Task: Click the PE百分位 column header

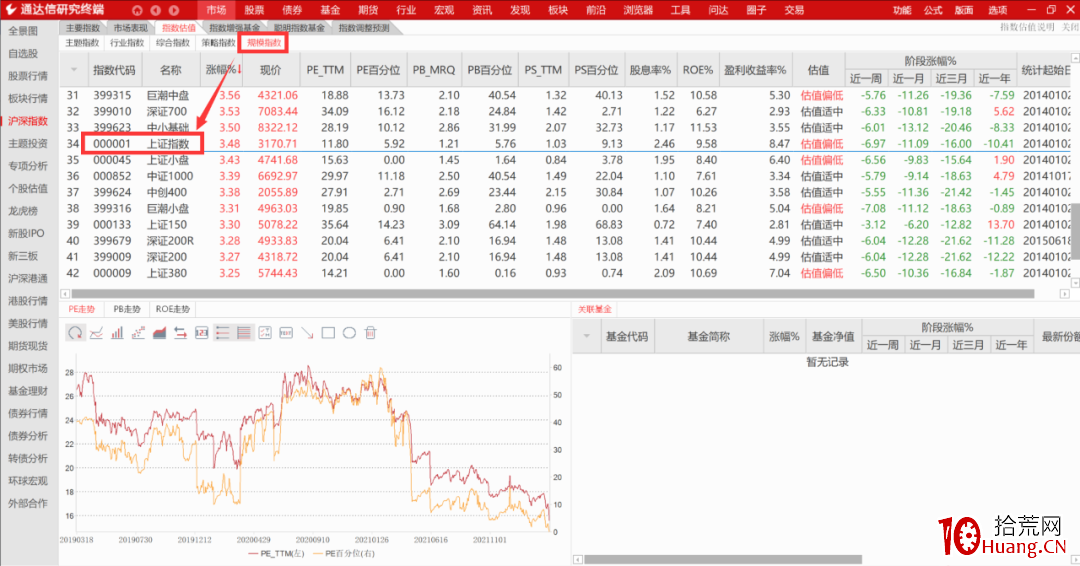Action: [x=378, y=70]
